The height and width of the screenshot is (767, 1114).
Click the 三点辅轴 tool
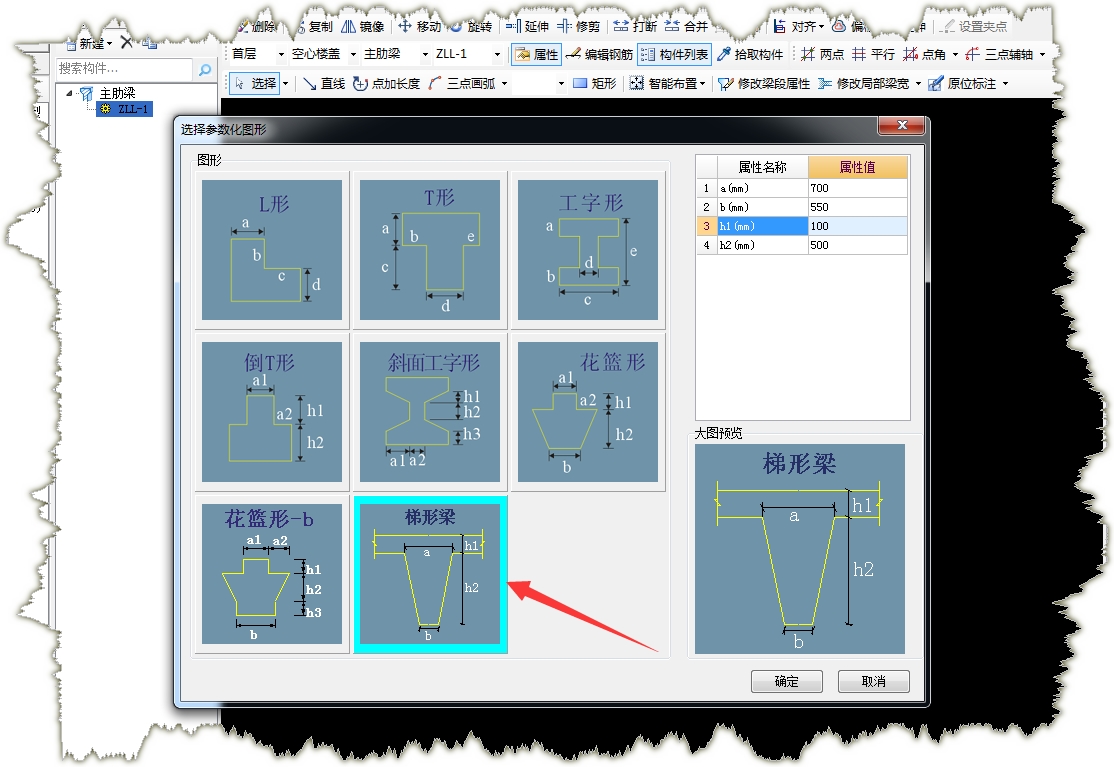[999, 54]
